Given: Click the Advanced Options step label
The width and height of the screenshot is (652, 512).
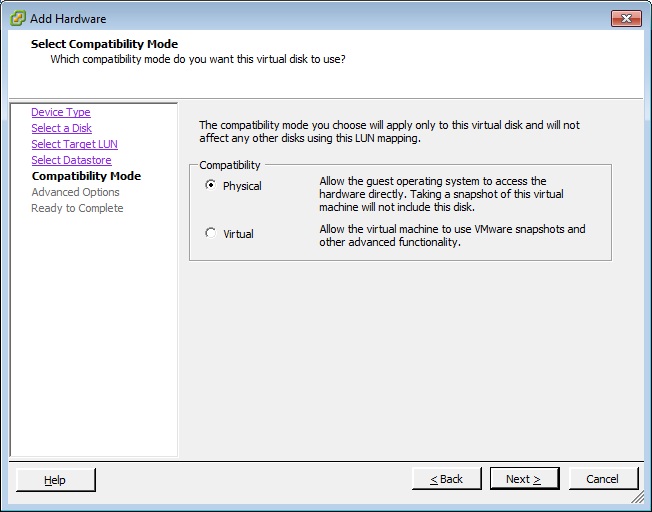Looking at the screenshot, I should [x=76, y=192].
